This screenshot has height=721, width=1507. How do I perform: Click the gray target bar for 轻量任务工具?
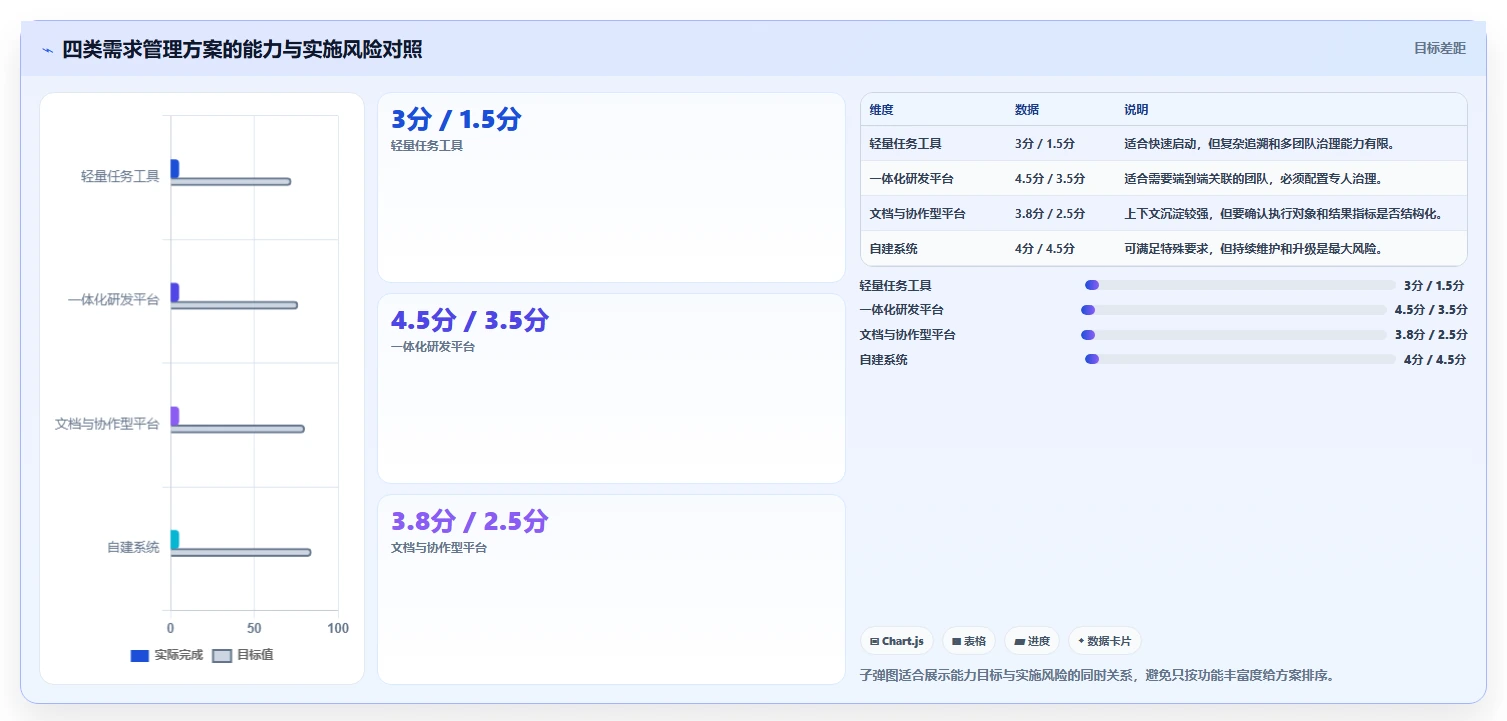[x=231, y=182]
